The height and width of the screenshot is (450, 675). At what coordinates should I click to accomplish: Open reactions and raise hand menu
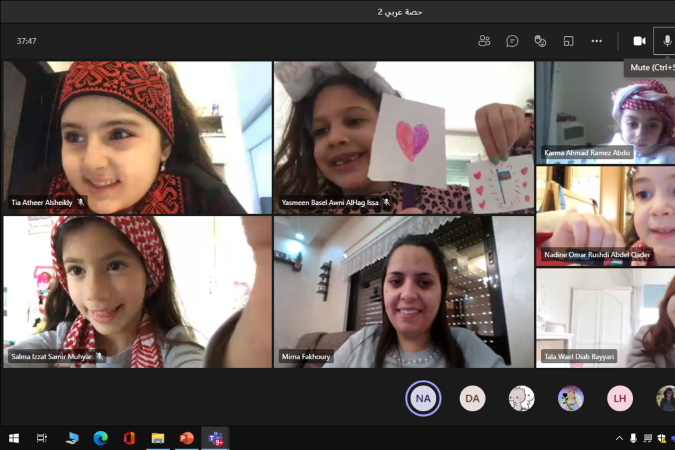[x=540, y=41]
